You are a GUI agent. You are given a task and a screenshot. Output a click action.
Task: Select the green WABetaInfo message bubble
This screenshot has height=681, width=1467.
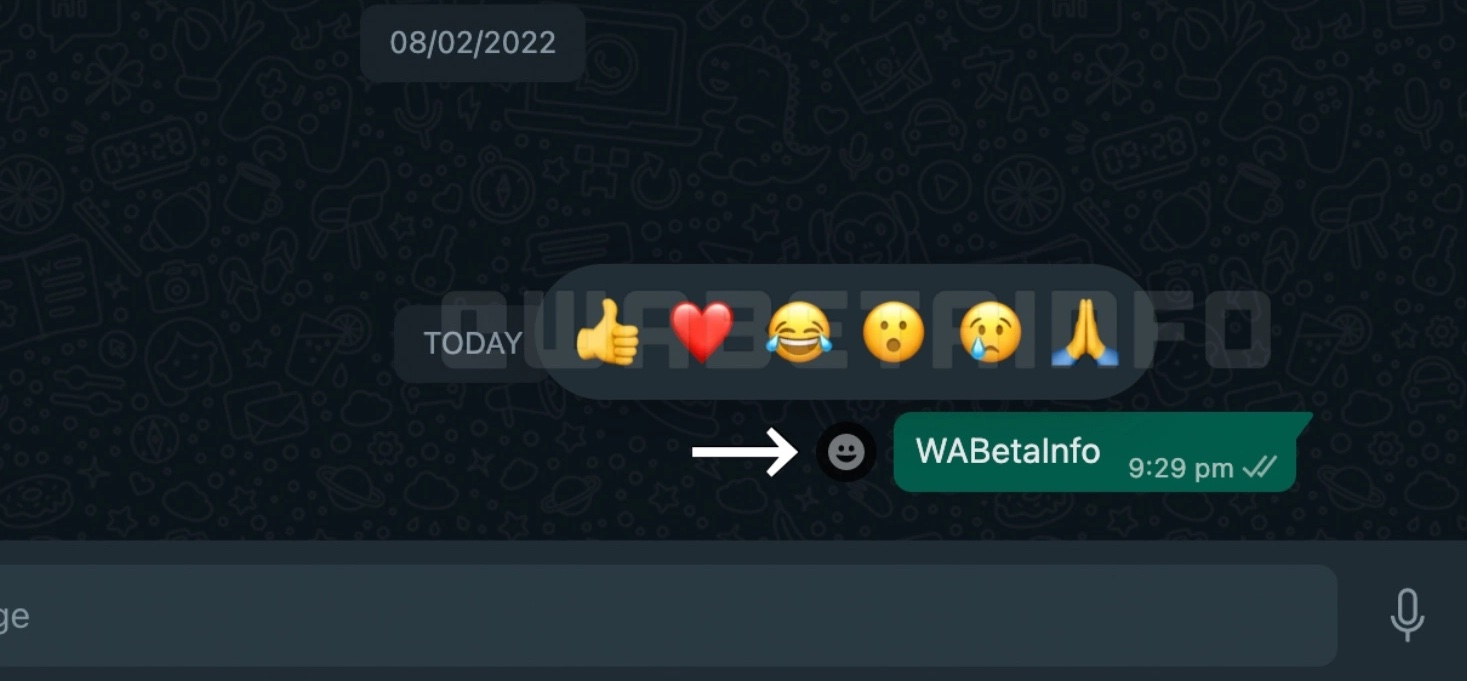click(x=1095, y=452)
